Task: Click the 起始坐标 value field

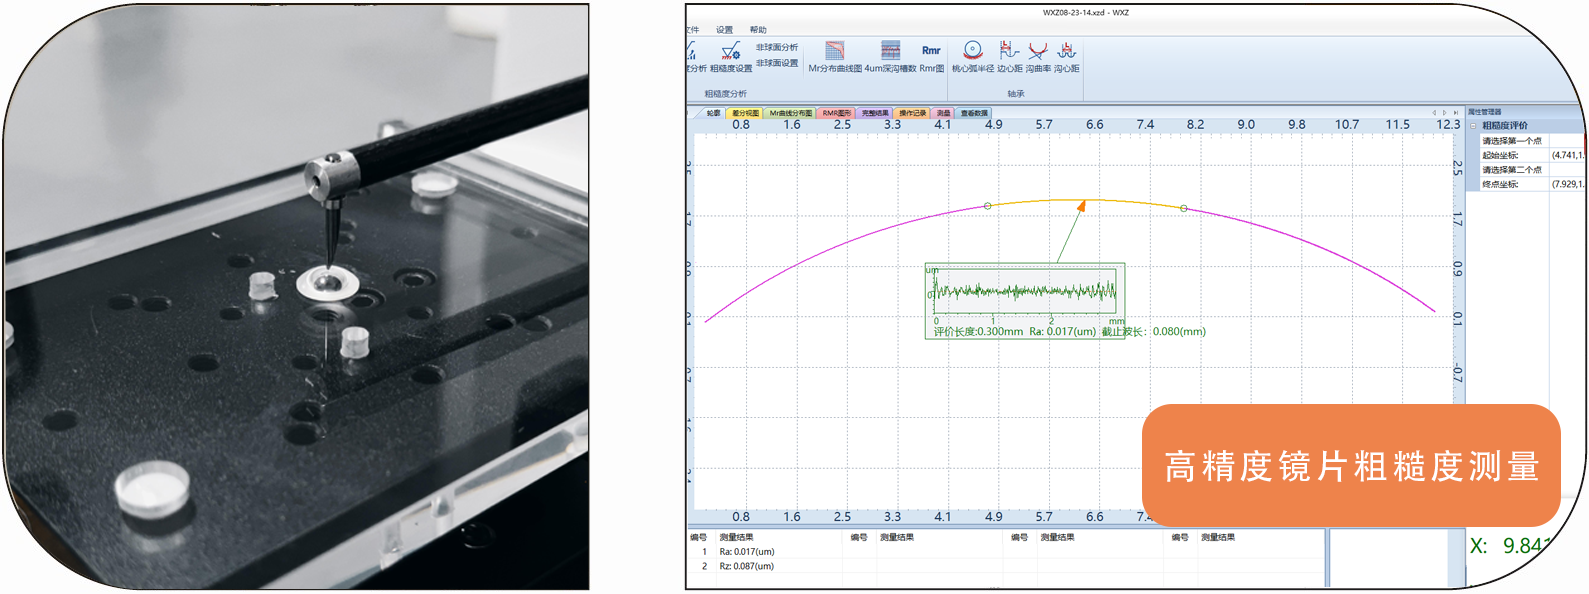Action: click(x=1566, y=156)
